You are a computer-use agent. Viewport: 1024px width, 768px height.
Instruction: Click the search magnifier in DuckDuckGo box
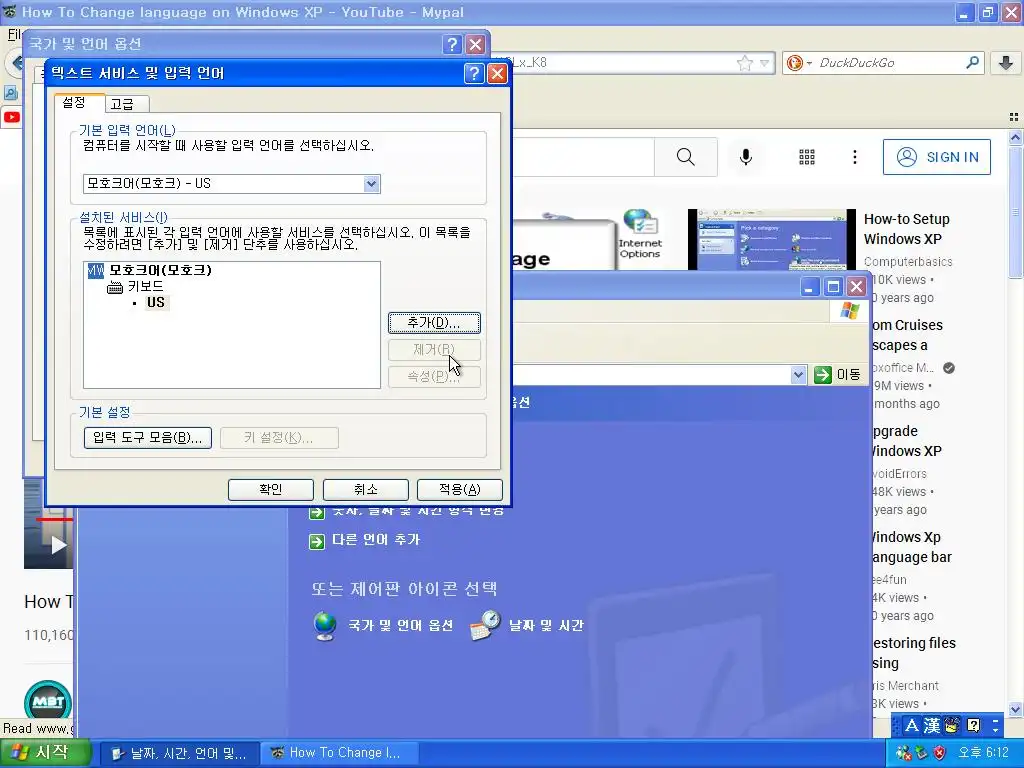pos(972,63)
